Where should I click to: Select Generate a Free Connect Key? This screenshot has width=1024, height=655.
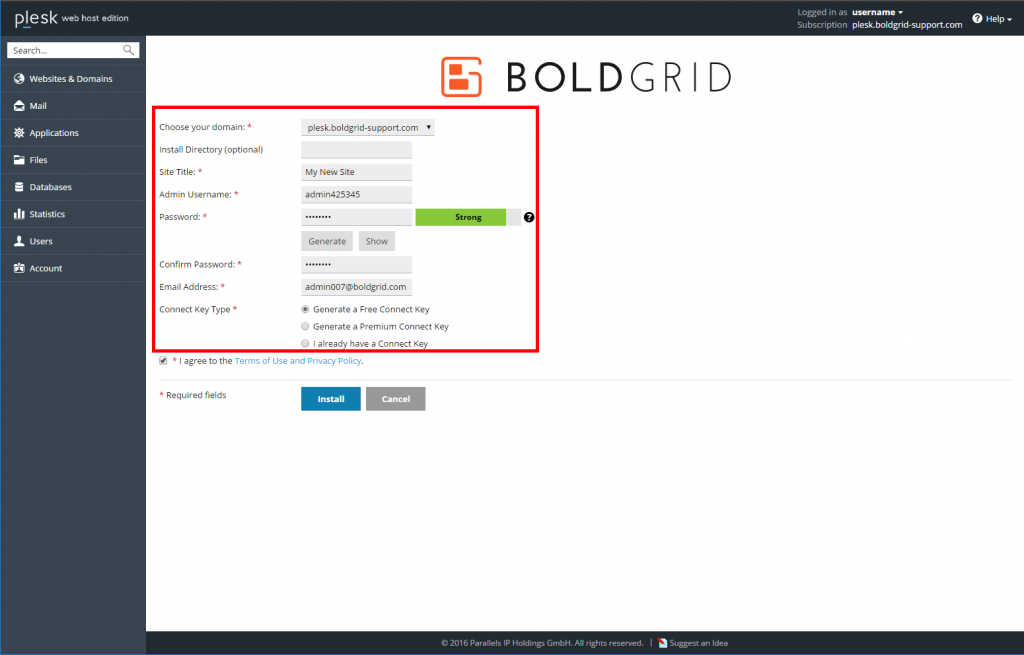pyautogui.click(x=305, y=309)
